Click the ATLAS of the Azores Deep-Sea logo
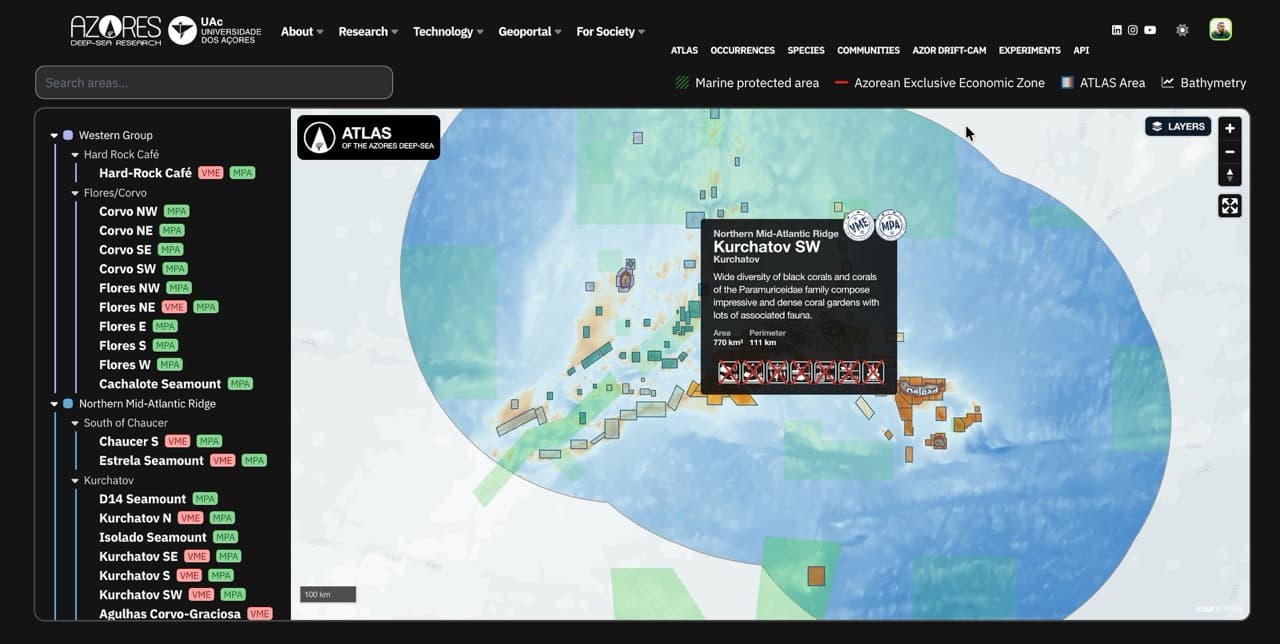The image size is (1280, 644). [368, 136]
